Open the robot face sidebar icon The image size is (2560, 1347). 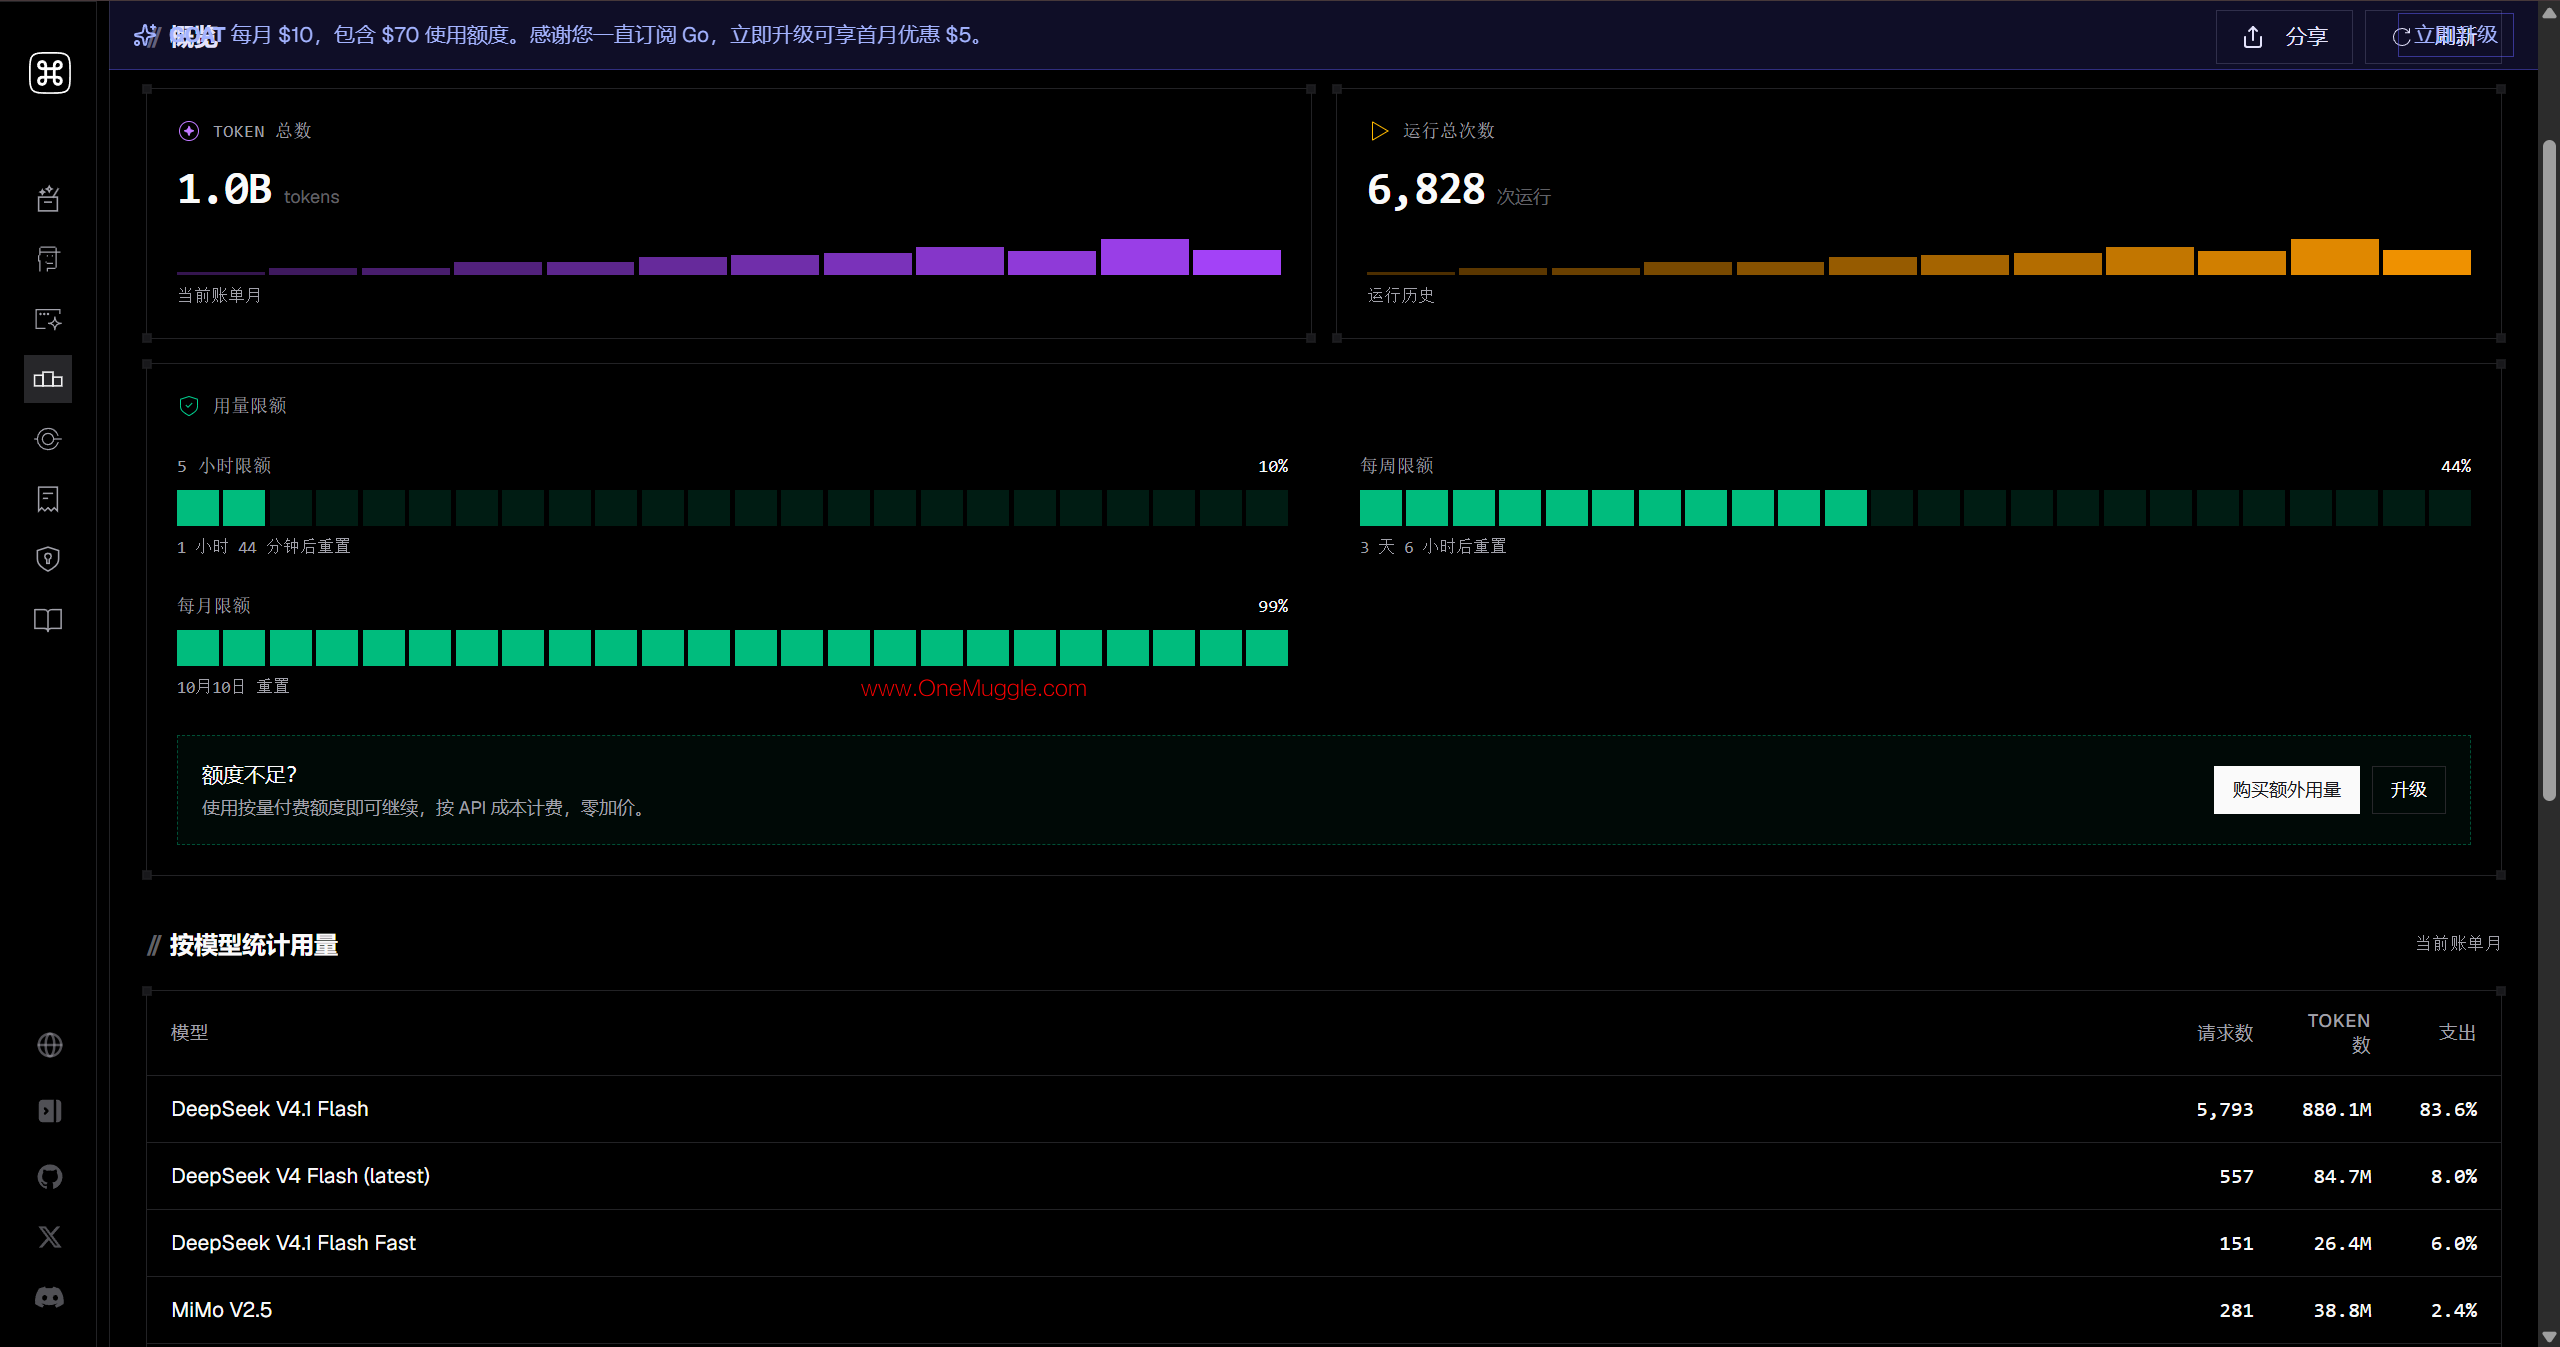(48, 259)
